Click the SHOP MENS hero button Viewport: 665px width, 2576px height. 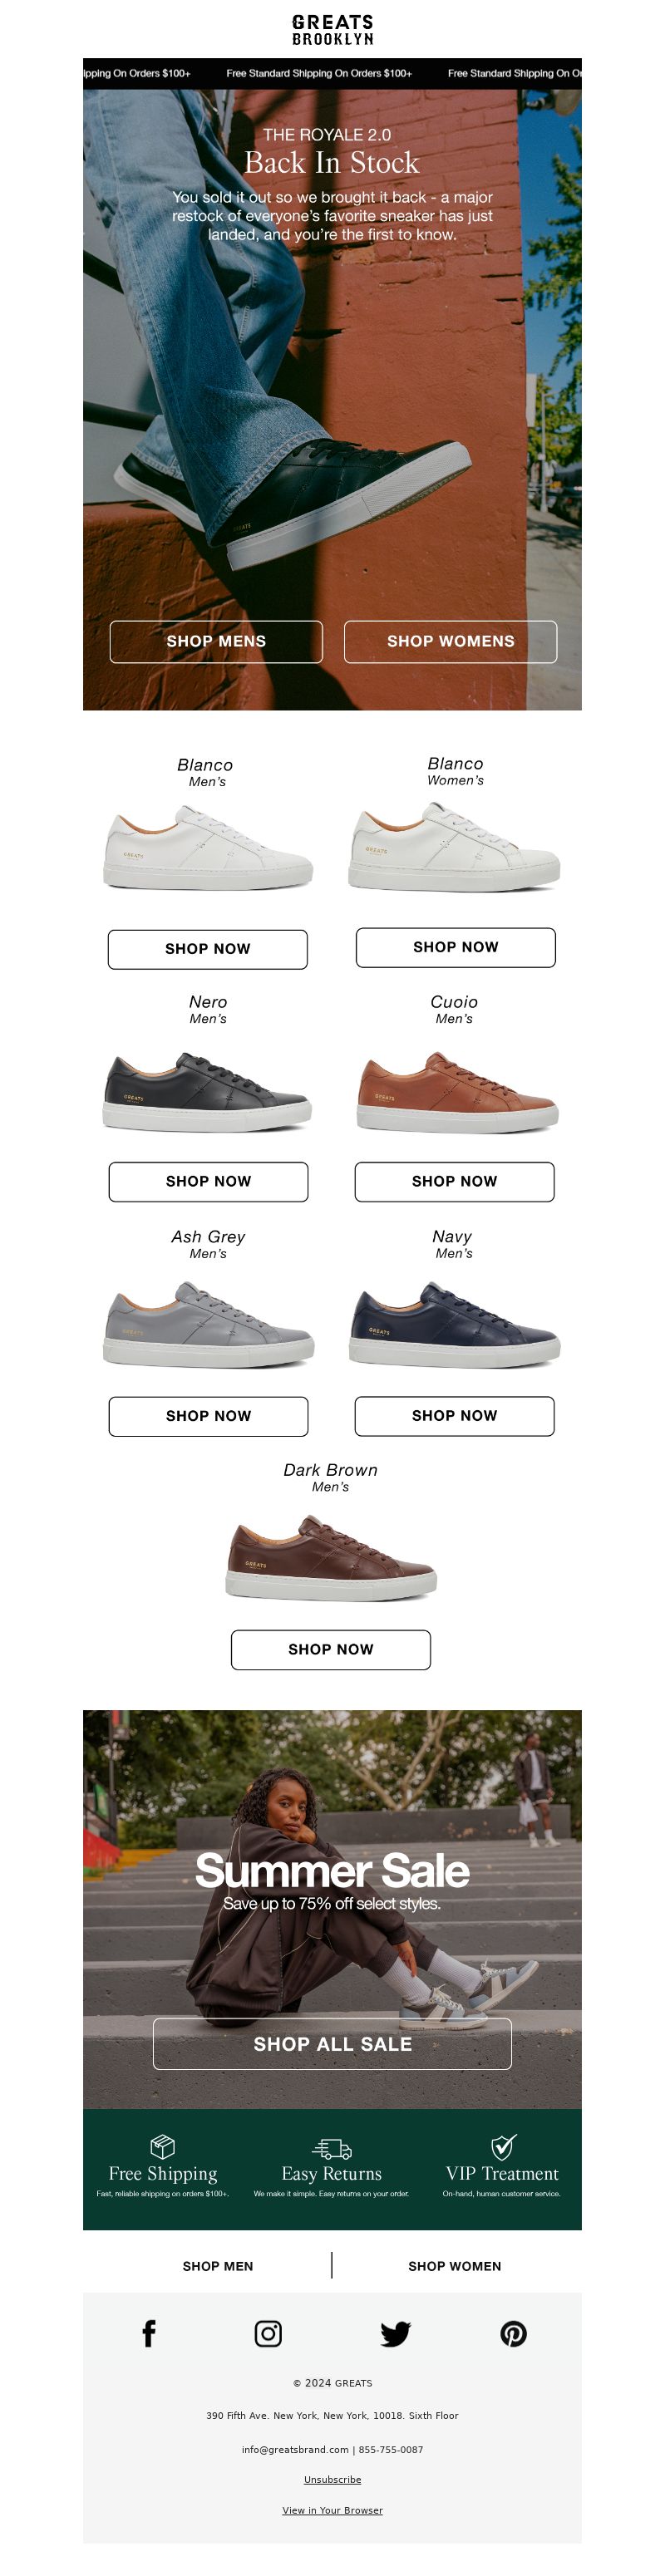[x=216, y=641]
